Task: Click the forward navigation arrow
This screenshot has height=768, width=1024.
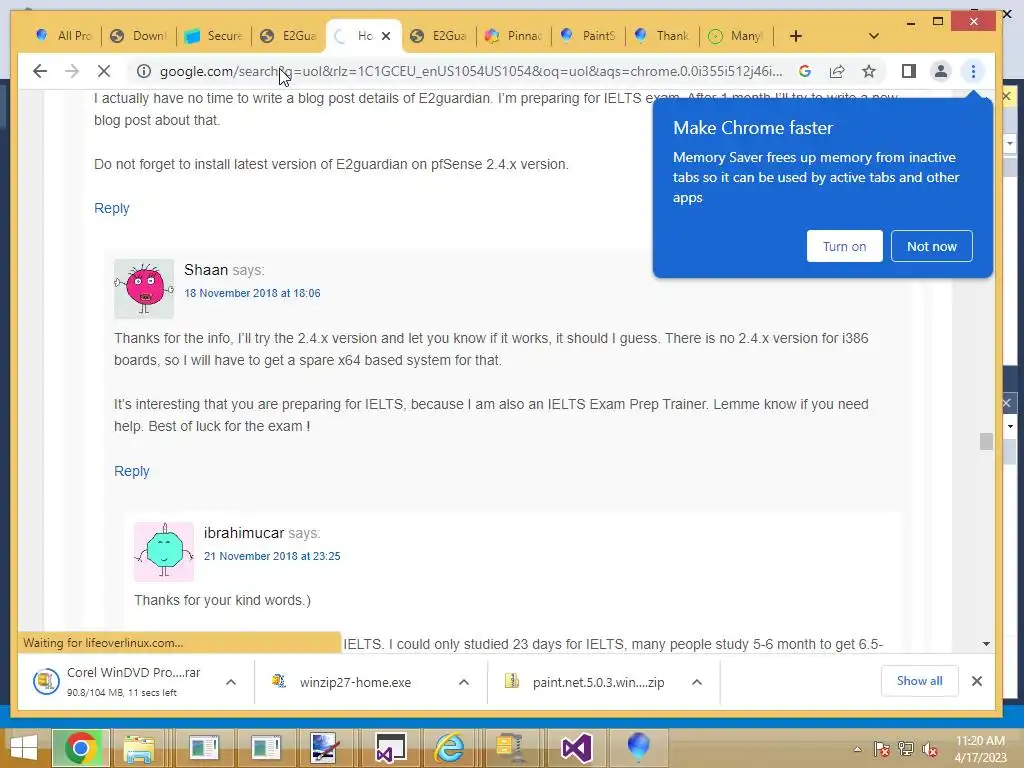Action: click(72, 71)
